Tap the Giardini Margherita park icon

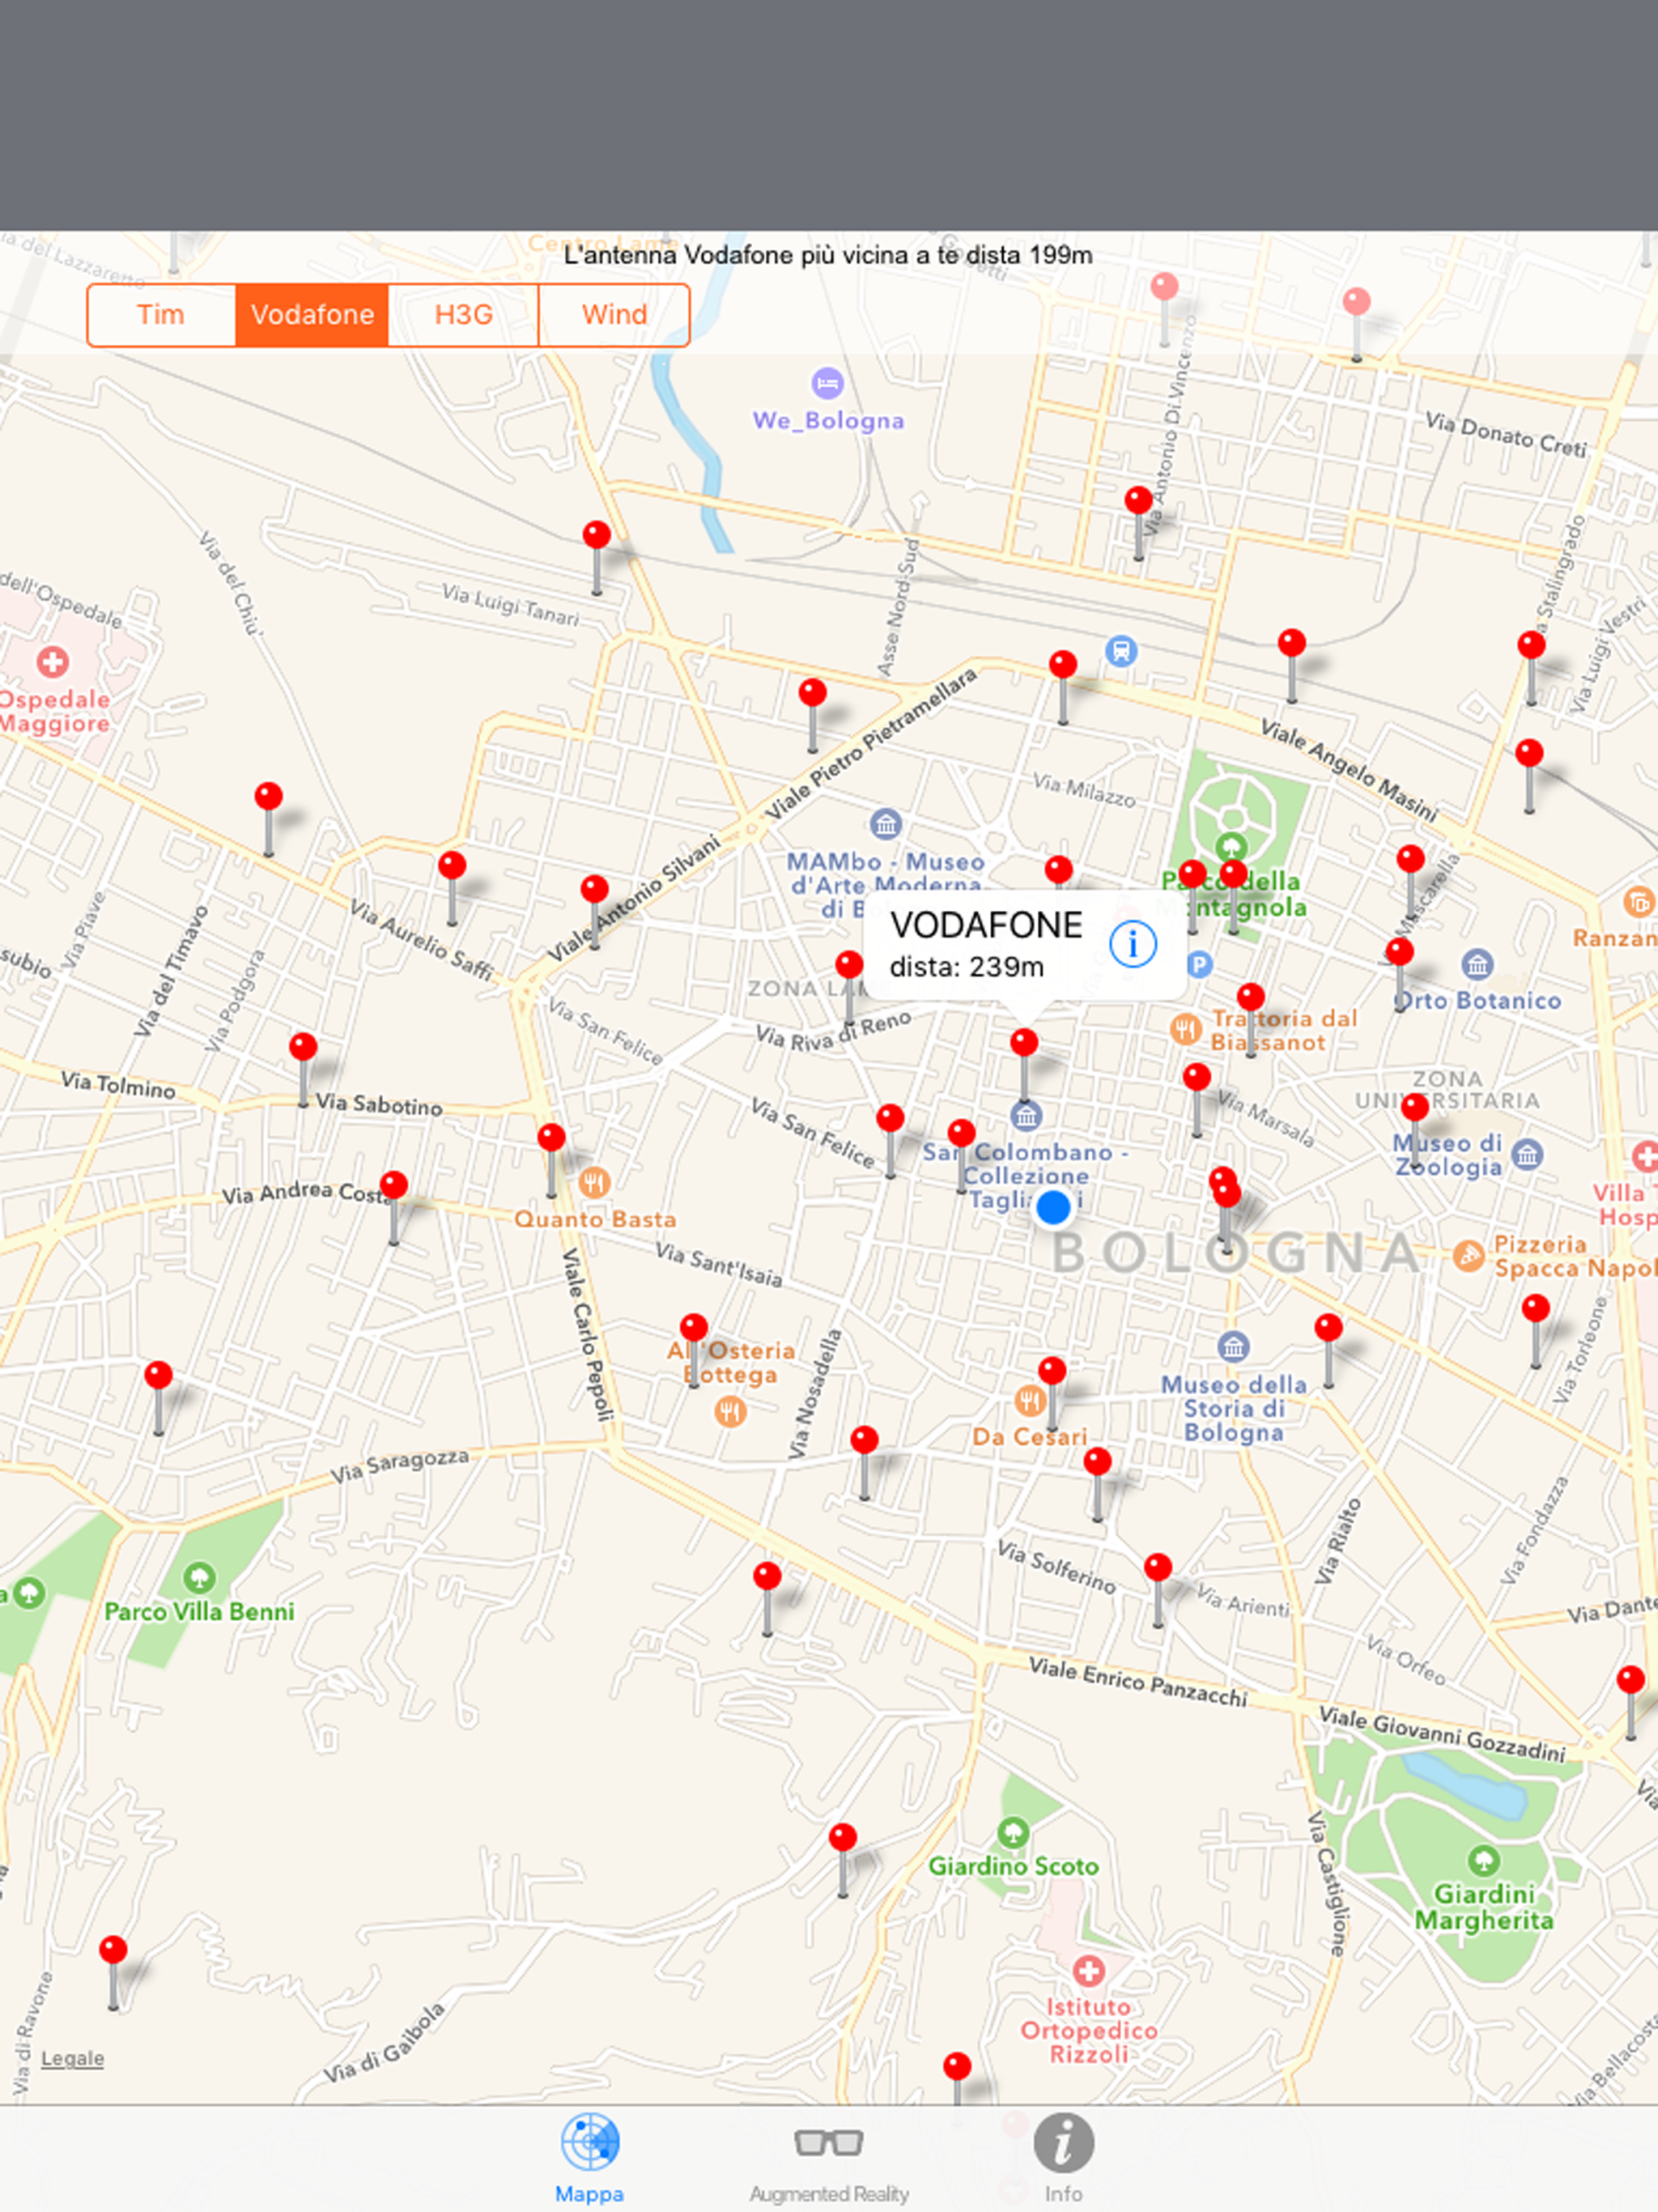coord(1483,1860)
